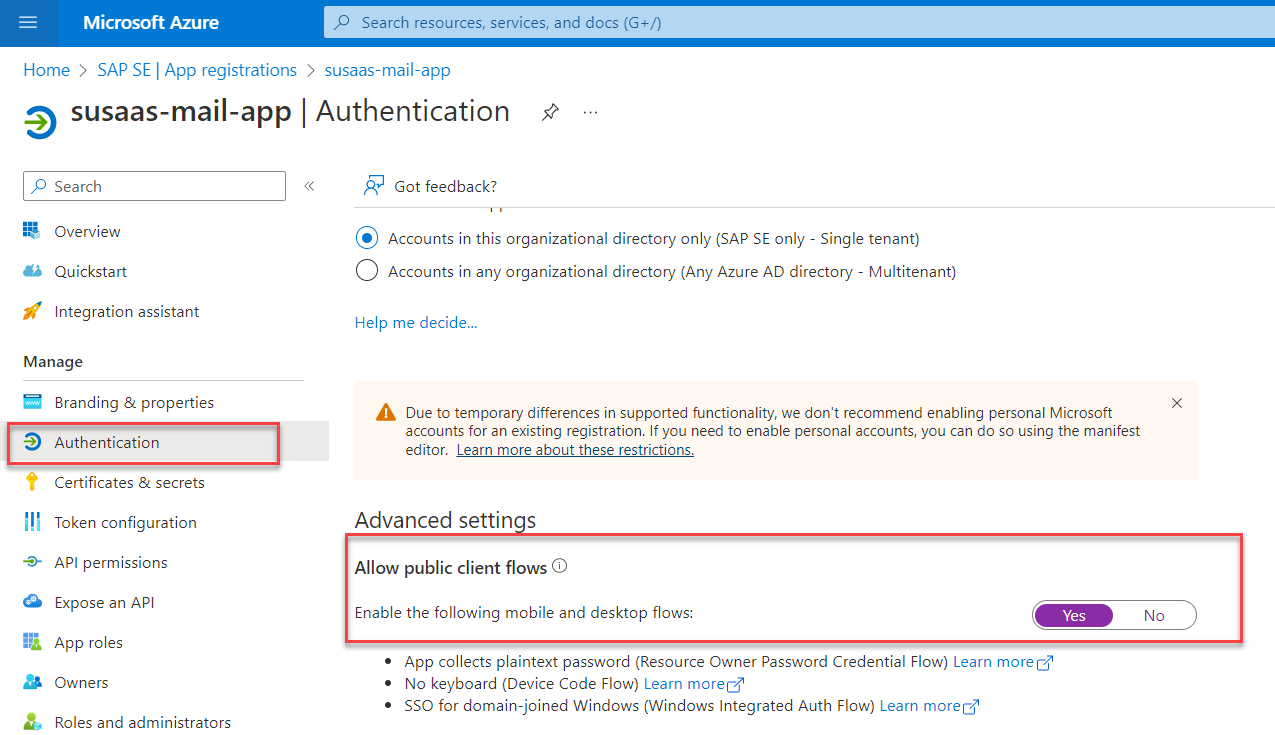Open Overview menu item

point(87,231)
